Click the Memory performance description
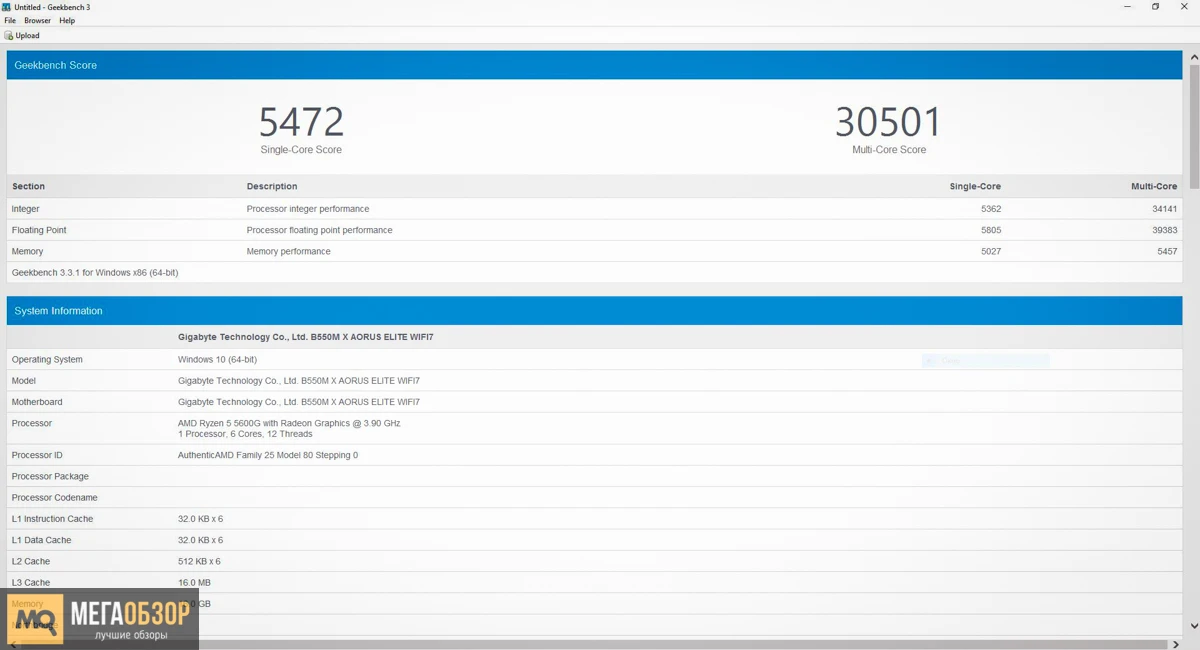 [x=288, y=251]
